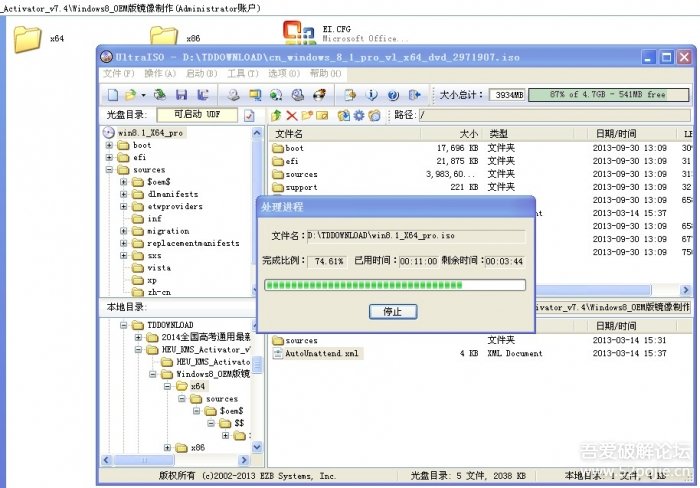Image resolution: width=700 pixels, height=488 pixels.
Task: Click the 文件名 field in progress dialog
Action: tap(416, 236)
